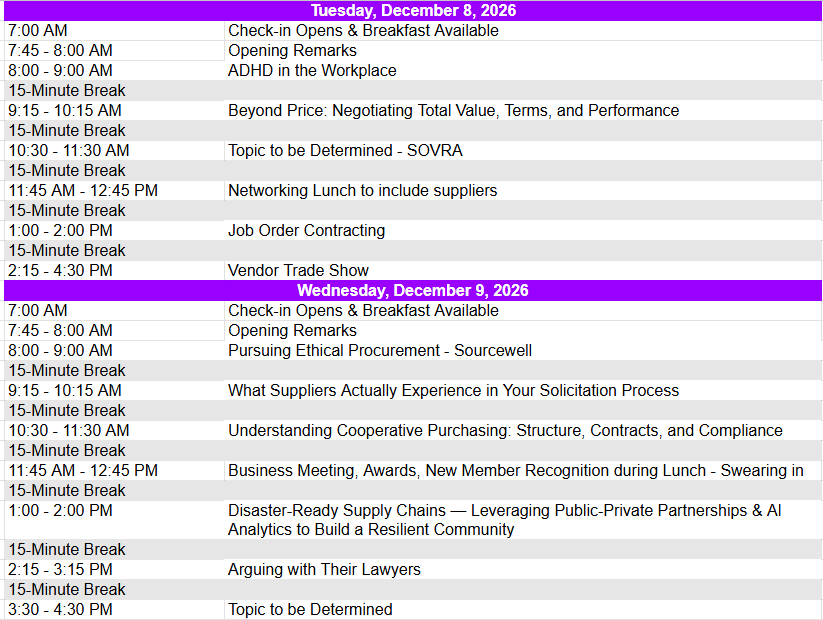Select the Beyond Price negotiating session cell
Screen dimensions: 823x620
click(523, 110)
